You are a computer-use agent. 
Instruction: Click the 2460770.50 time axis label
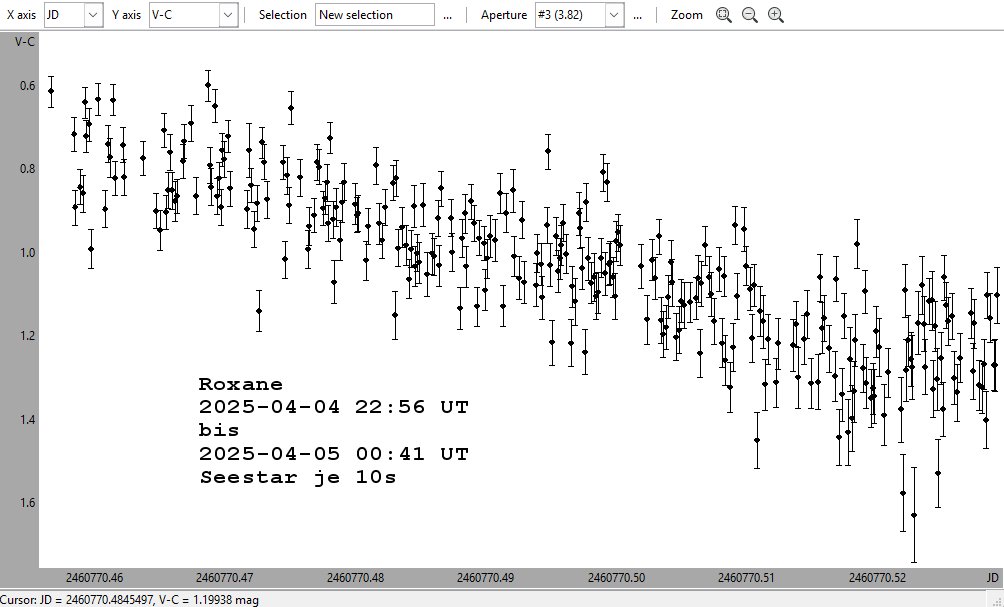617,578
